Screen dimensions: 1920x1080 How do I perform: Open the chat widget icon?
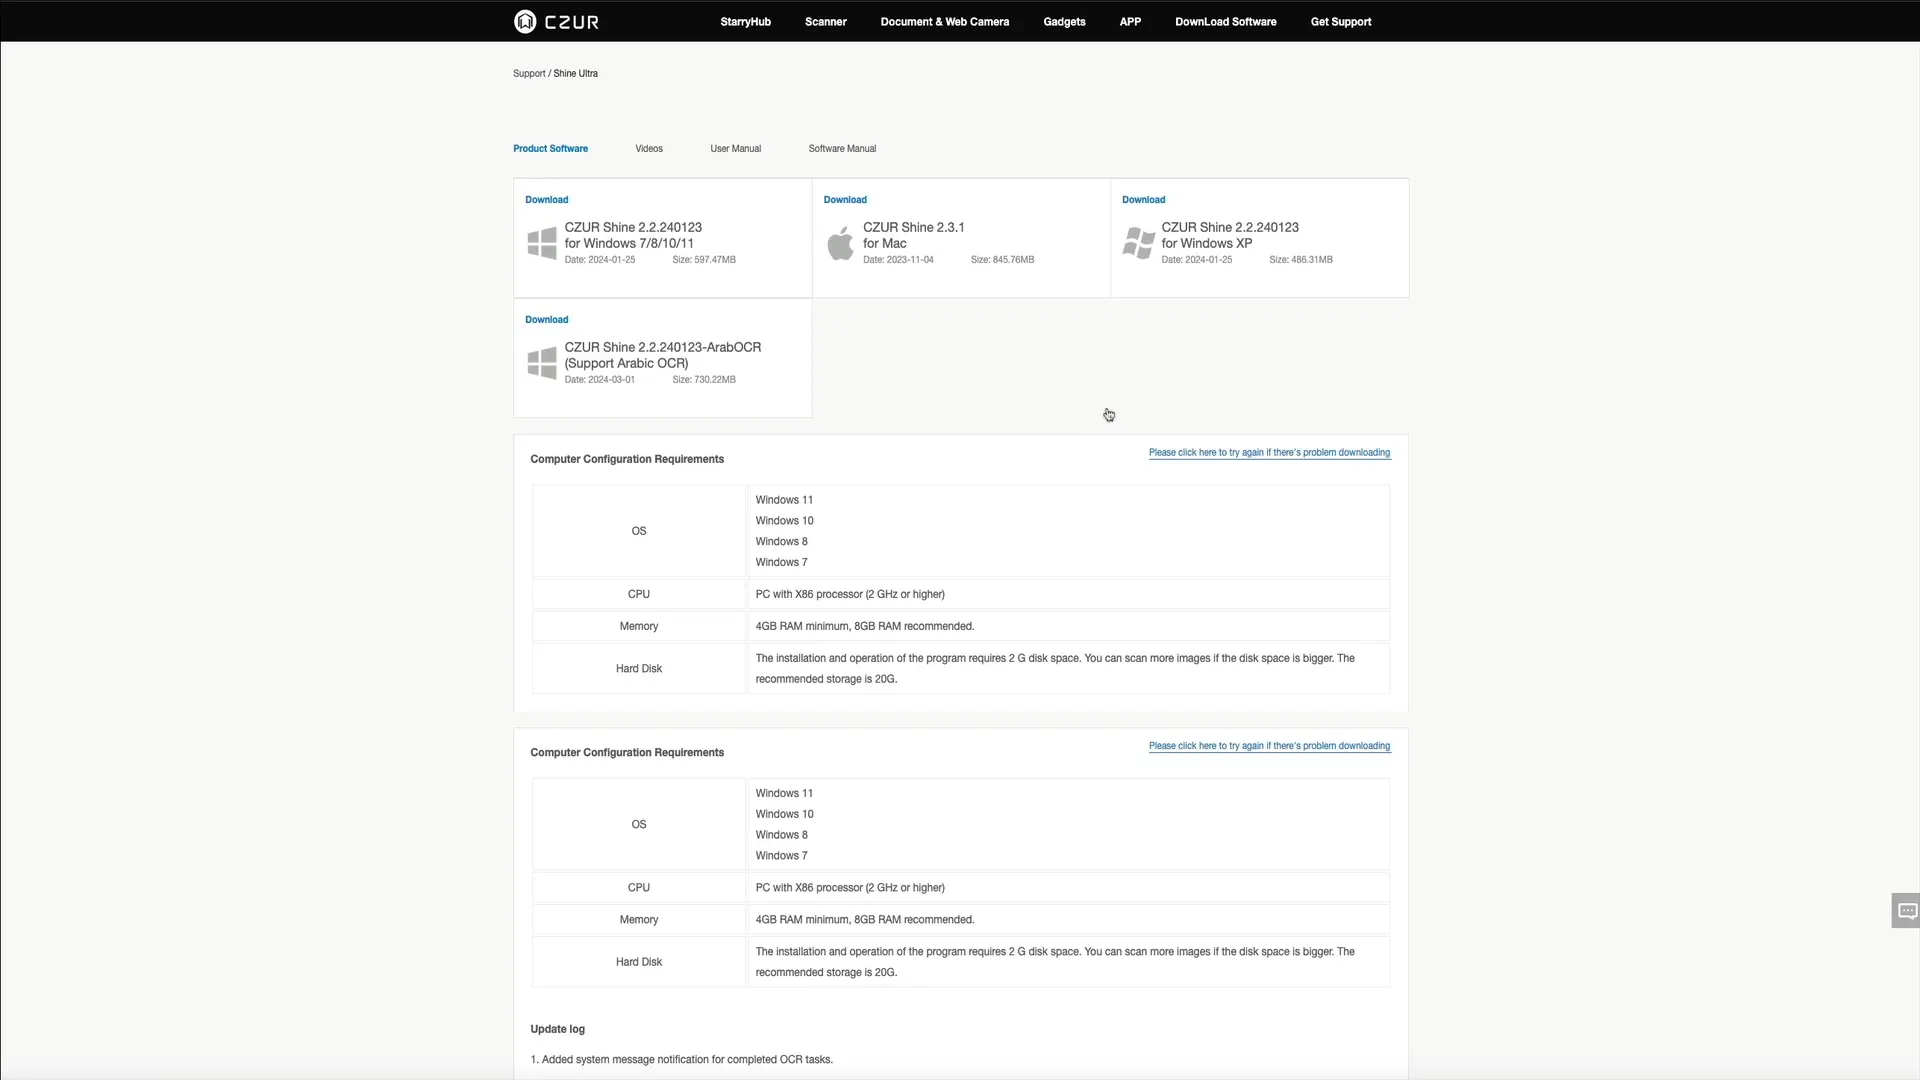(x=1907, y=911)
